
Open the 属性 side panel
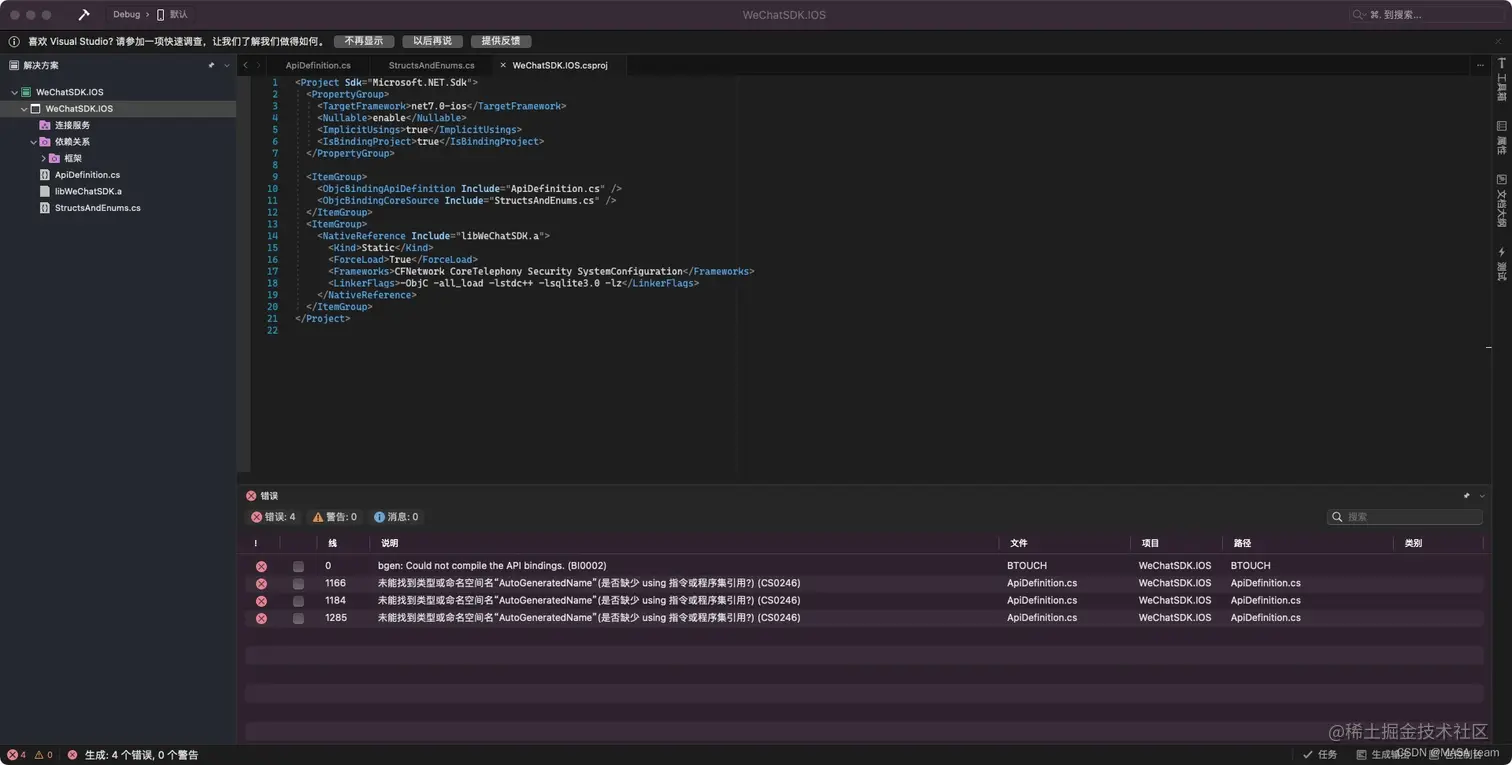(1501, 138)
